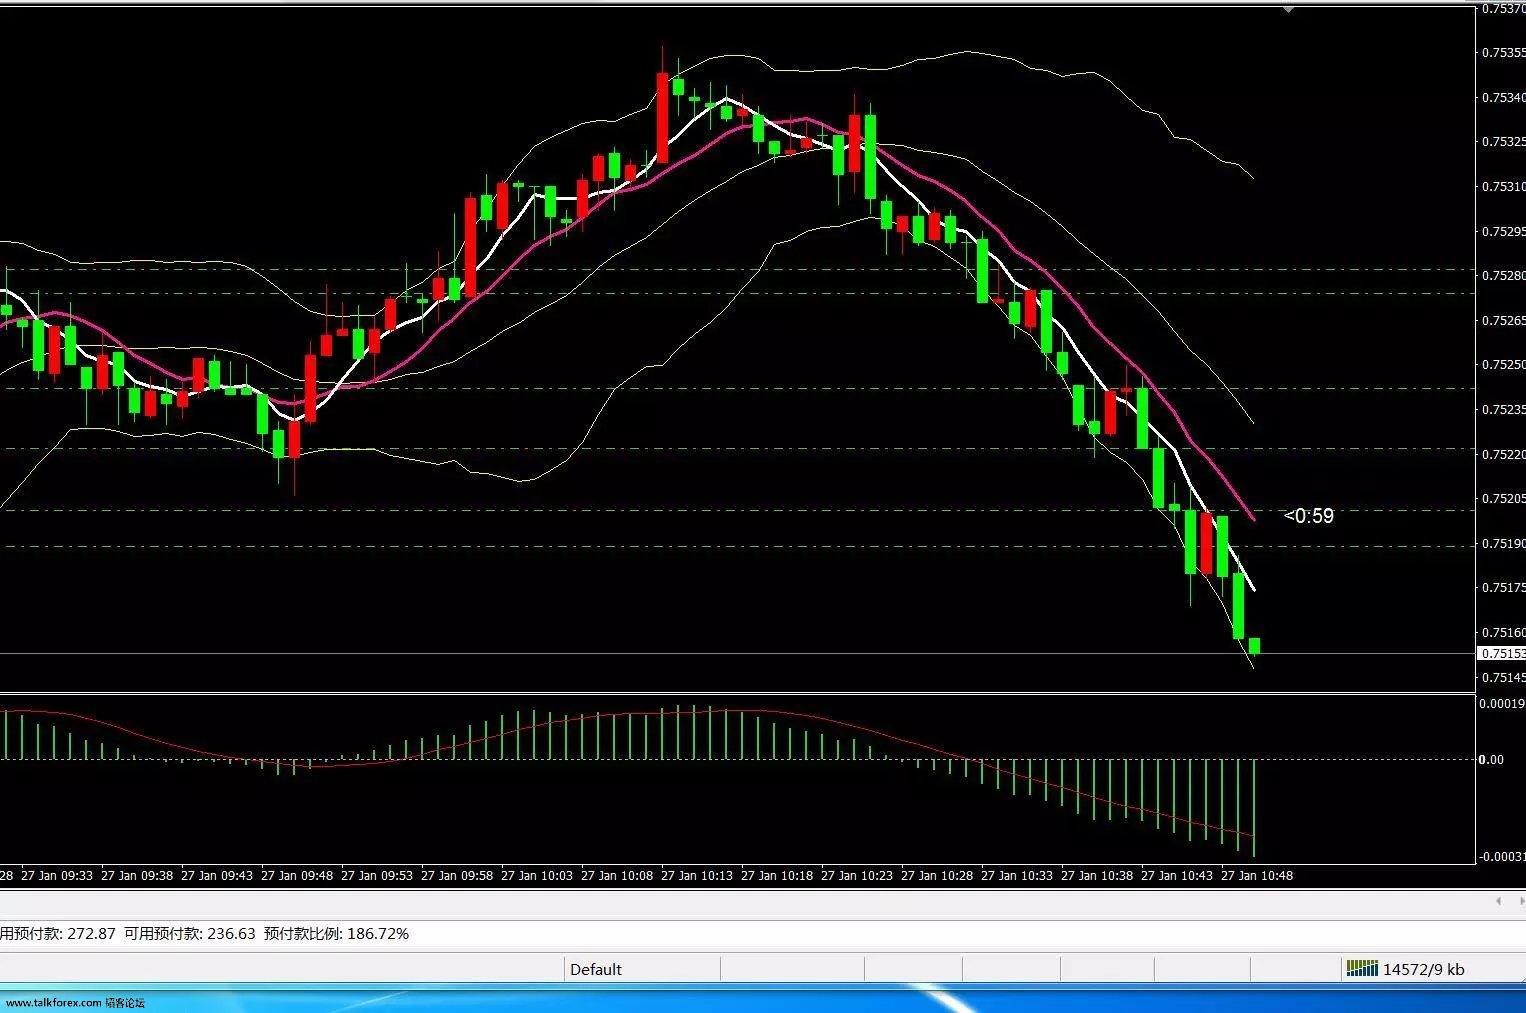Click the 27 Jan 10:48 time label

tap(1257, 875)
